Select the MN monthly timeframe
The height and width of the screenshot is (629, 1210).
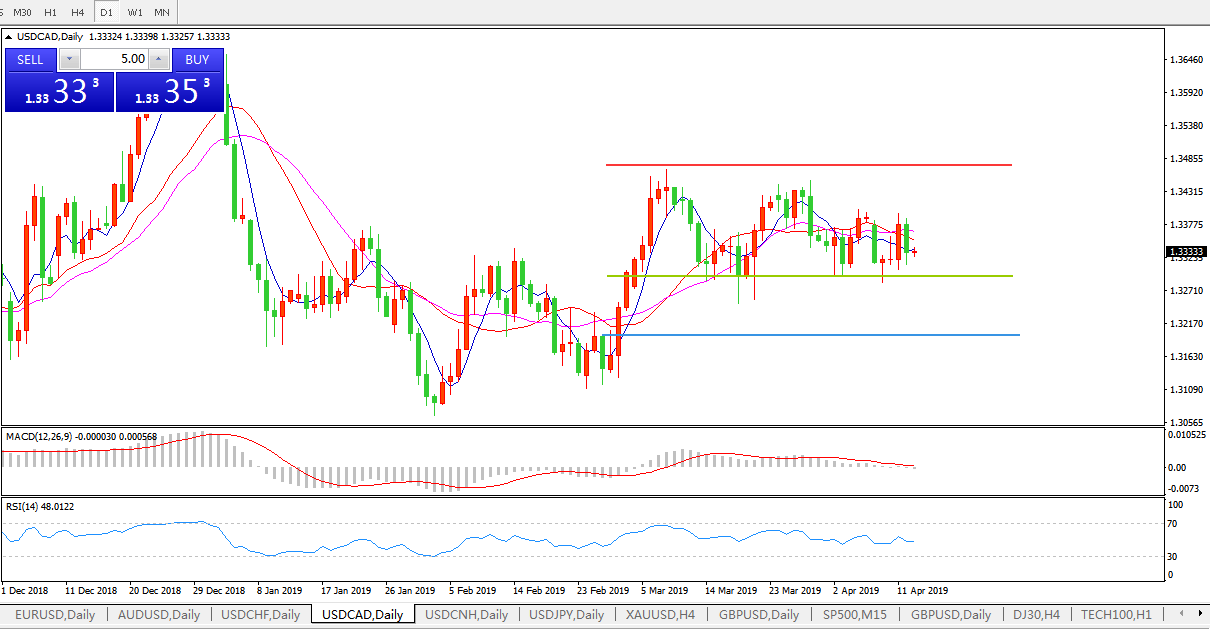[162, 12]
